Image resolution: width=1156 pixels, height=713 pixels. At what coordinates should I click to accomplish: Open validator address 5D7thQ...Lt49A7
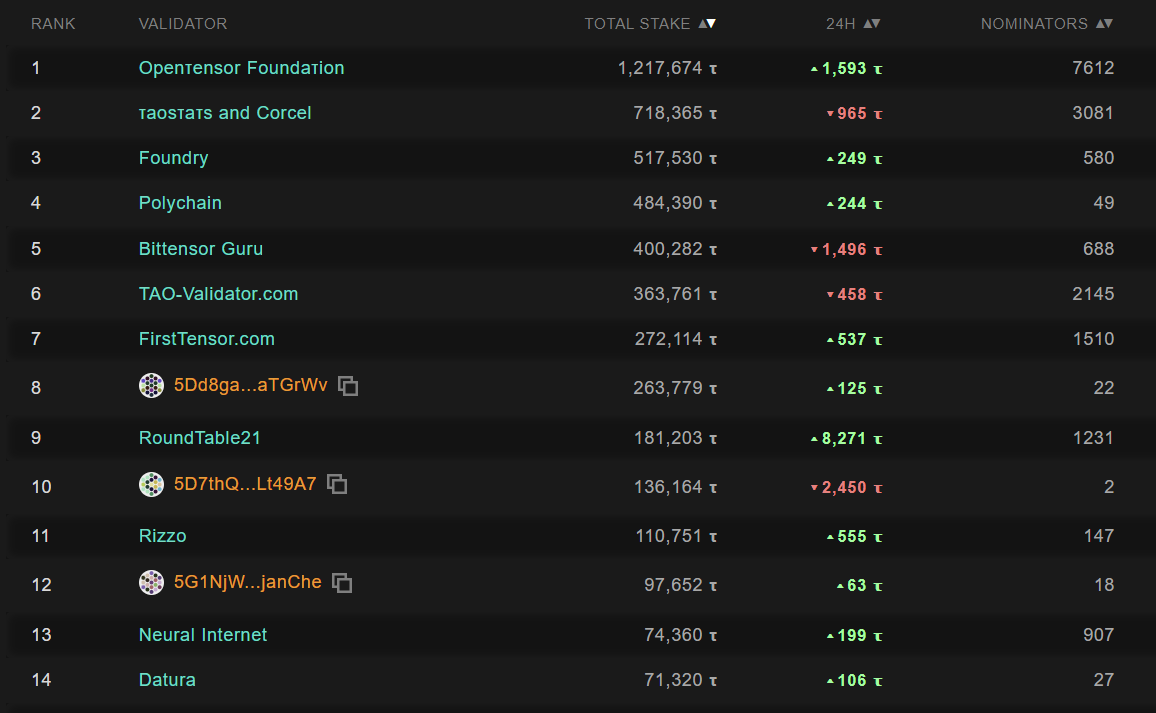coord(245,484)
